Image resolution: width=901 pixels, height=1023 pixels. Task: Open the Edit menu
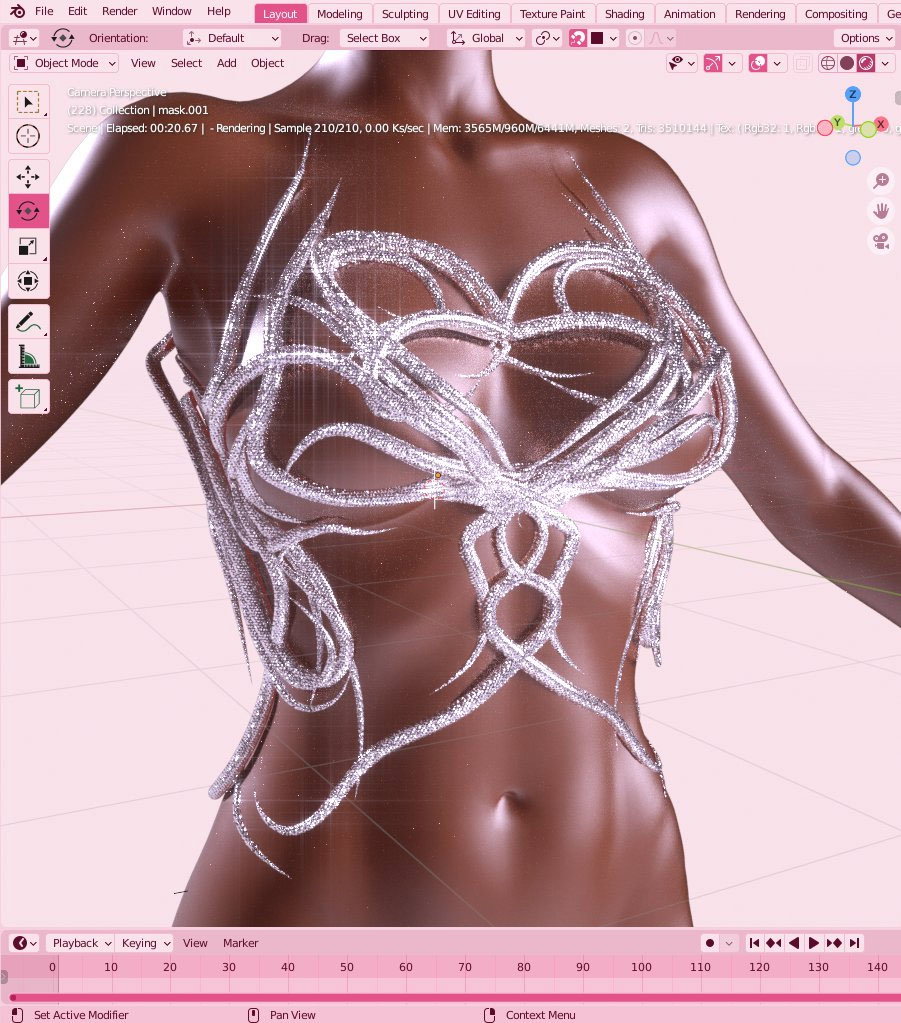coord(77,11)
